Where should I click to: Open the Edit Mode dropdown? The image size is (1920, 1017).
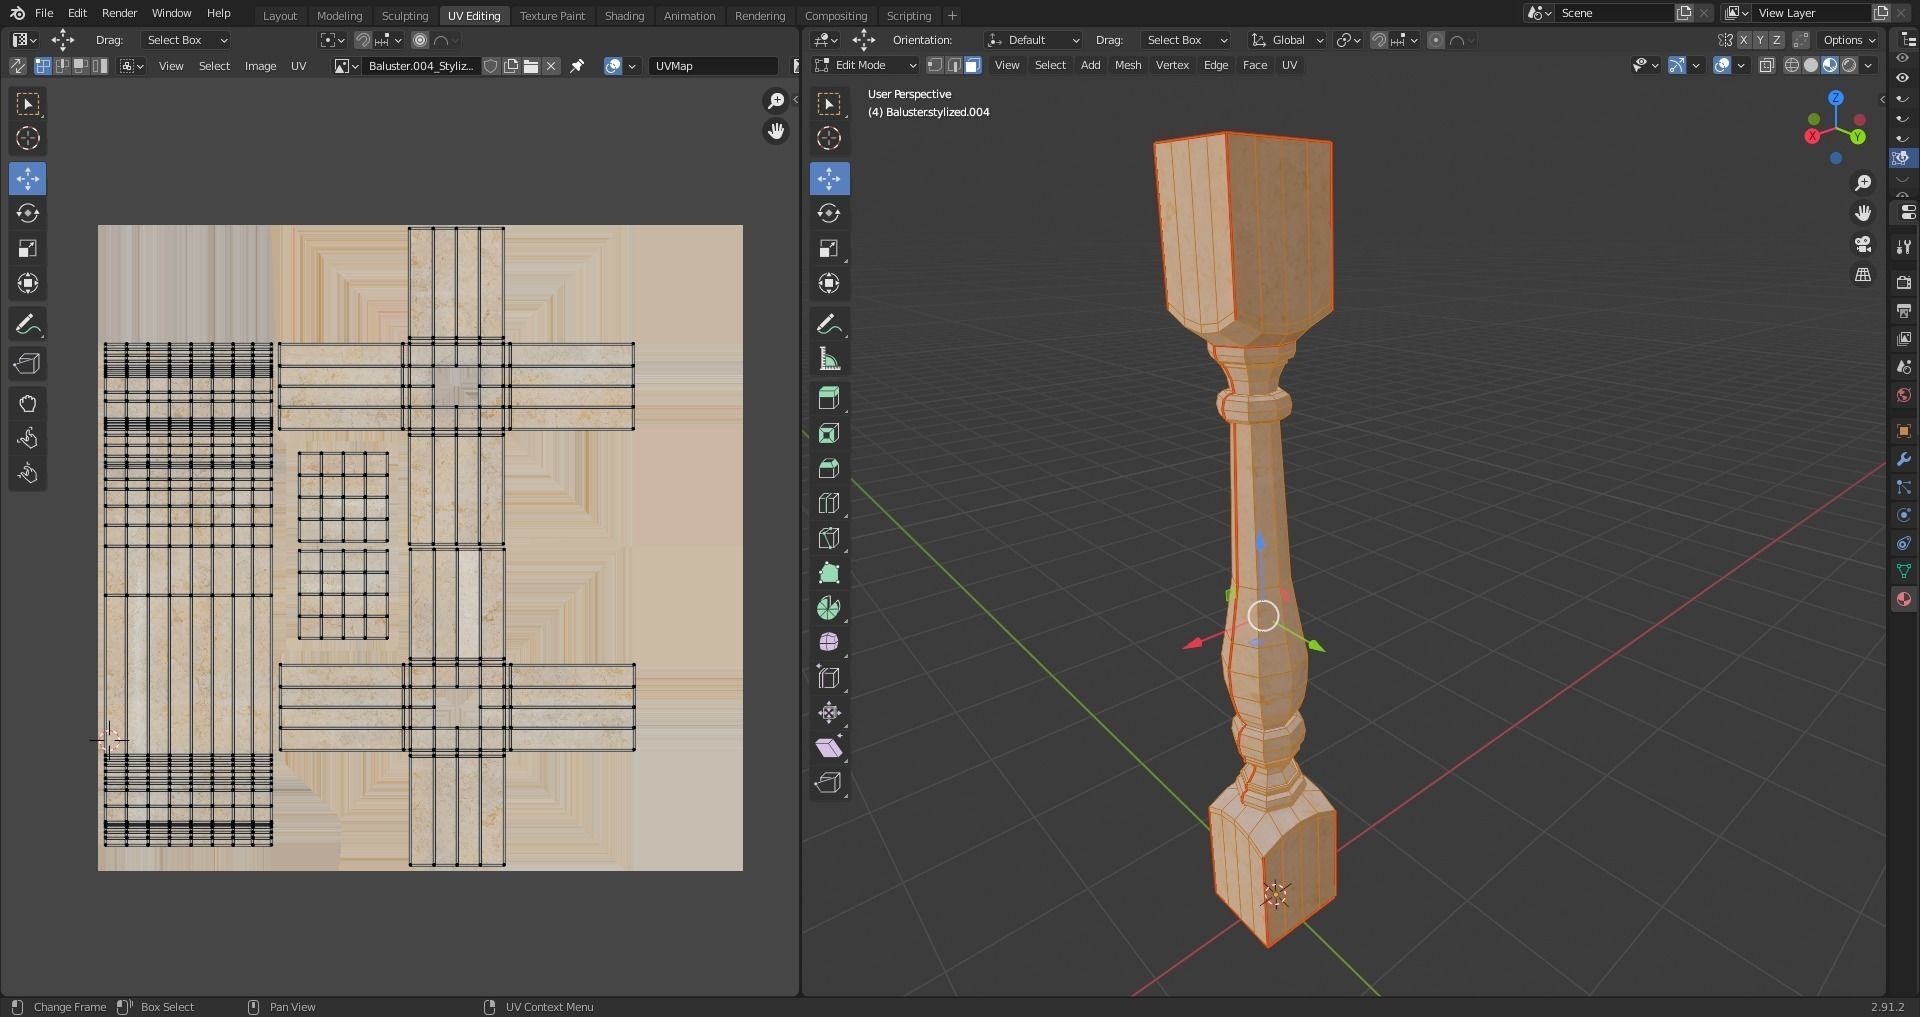[x=866, y=65]
